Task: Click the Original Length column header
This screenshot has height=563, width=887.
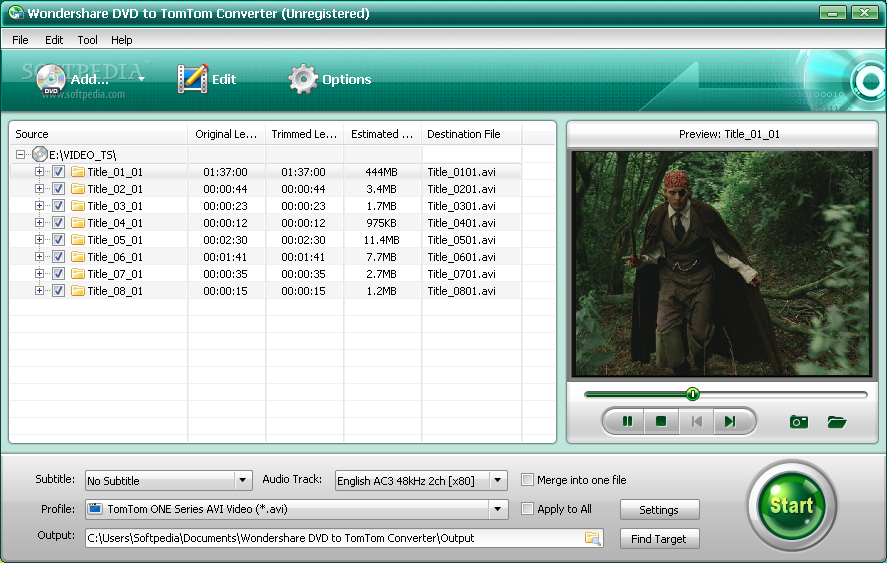Action: pos(226,134)
